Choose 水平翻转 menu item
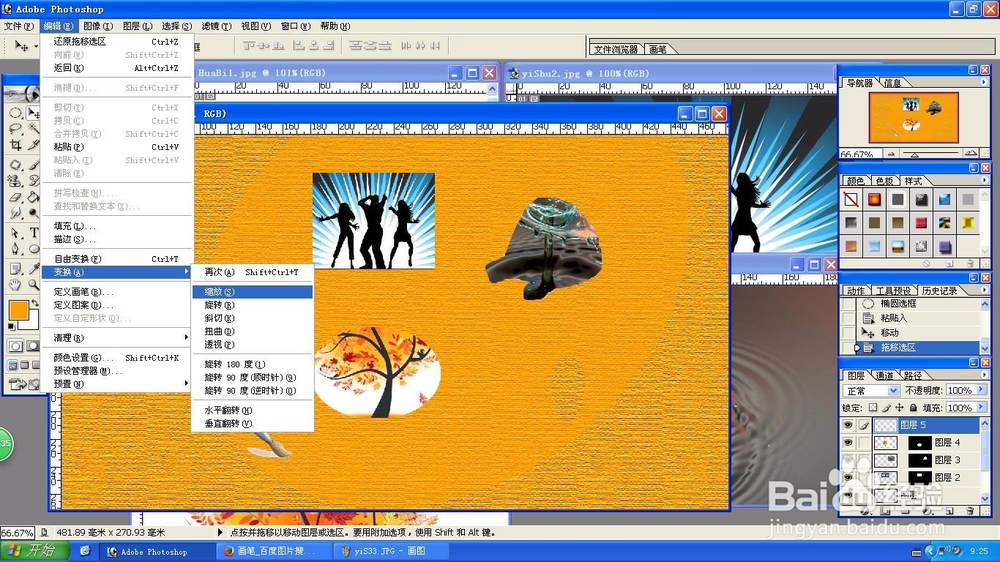This screenshot has width=1000, height=562. [x=253, y=410]
